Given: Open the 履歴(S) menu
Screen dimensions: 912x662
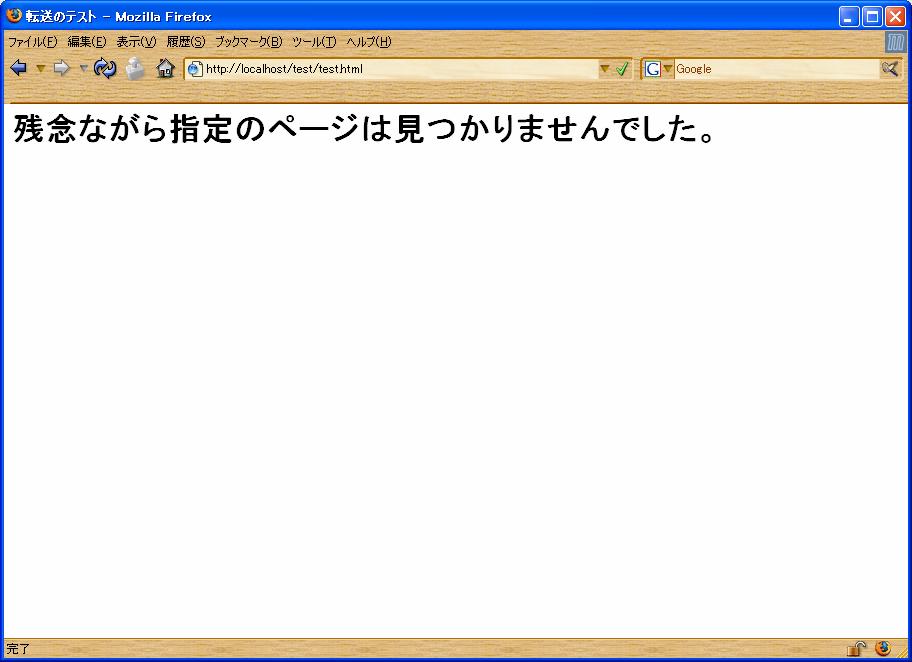Looking at the screenshot, I should pos(185,42).
